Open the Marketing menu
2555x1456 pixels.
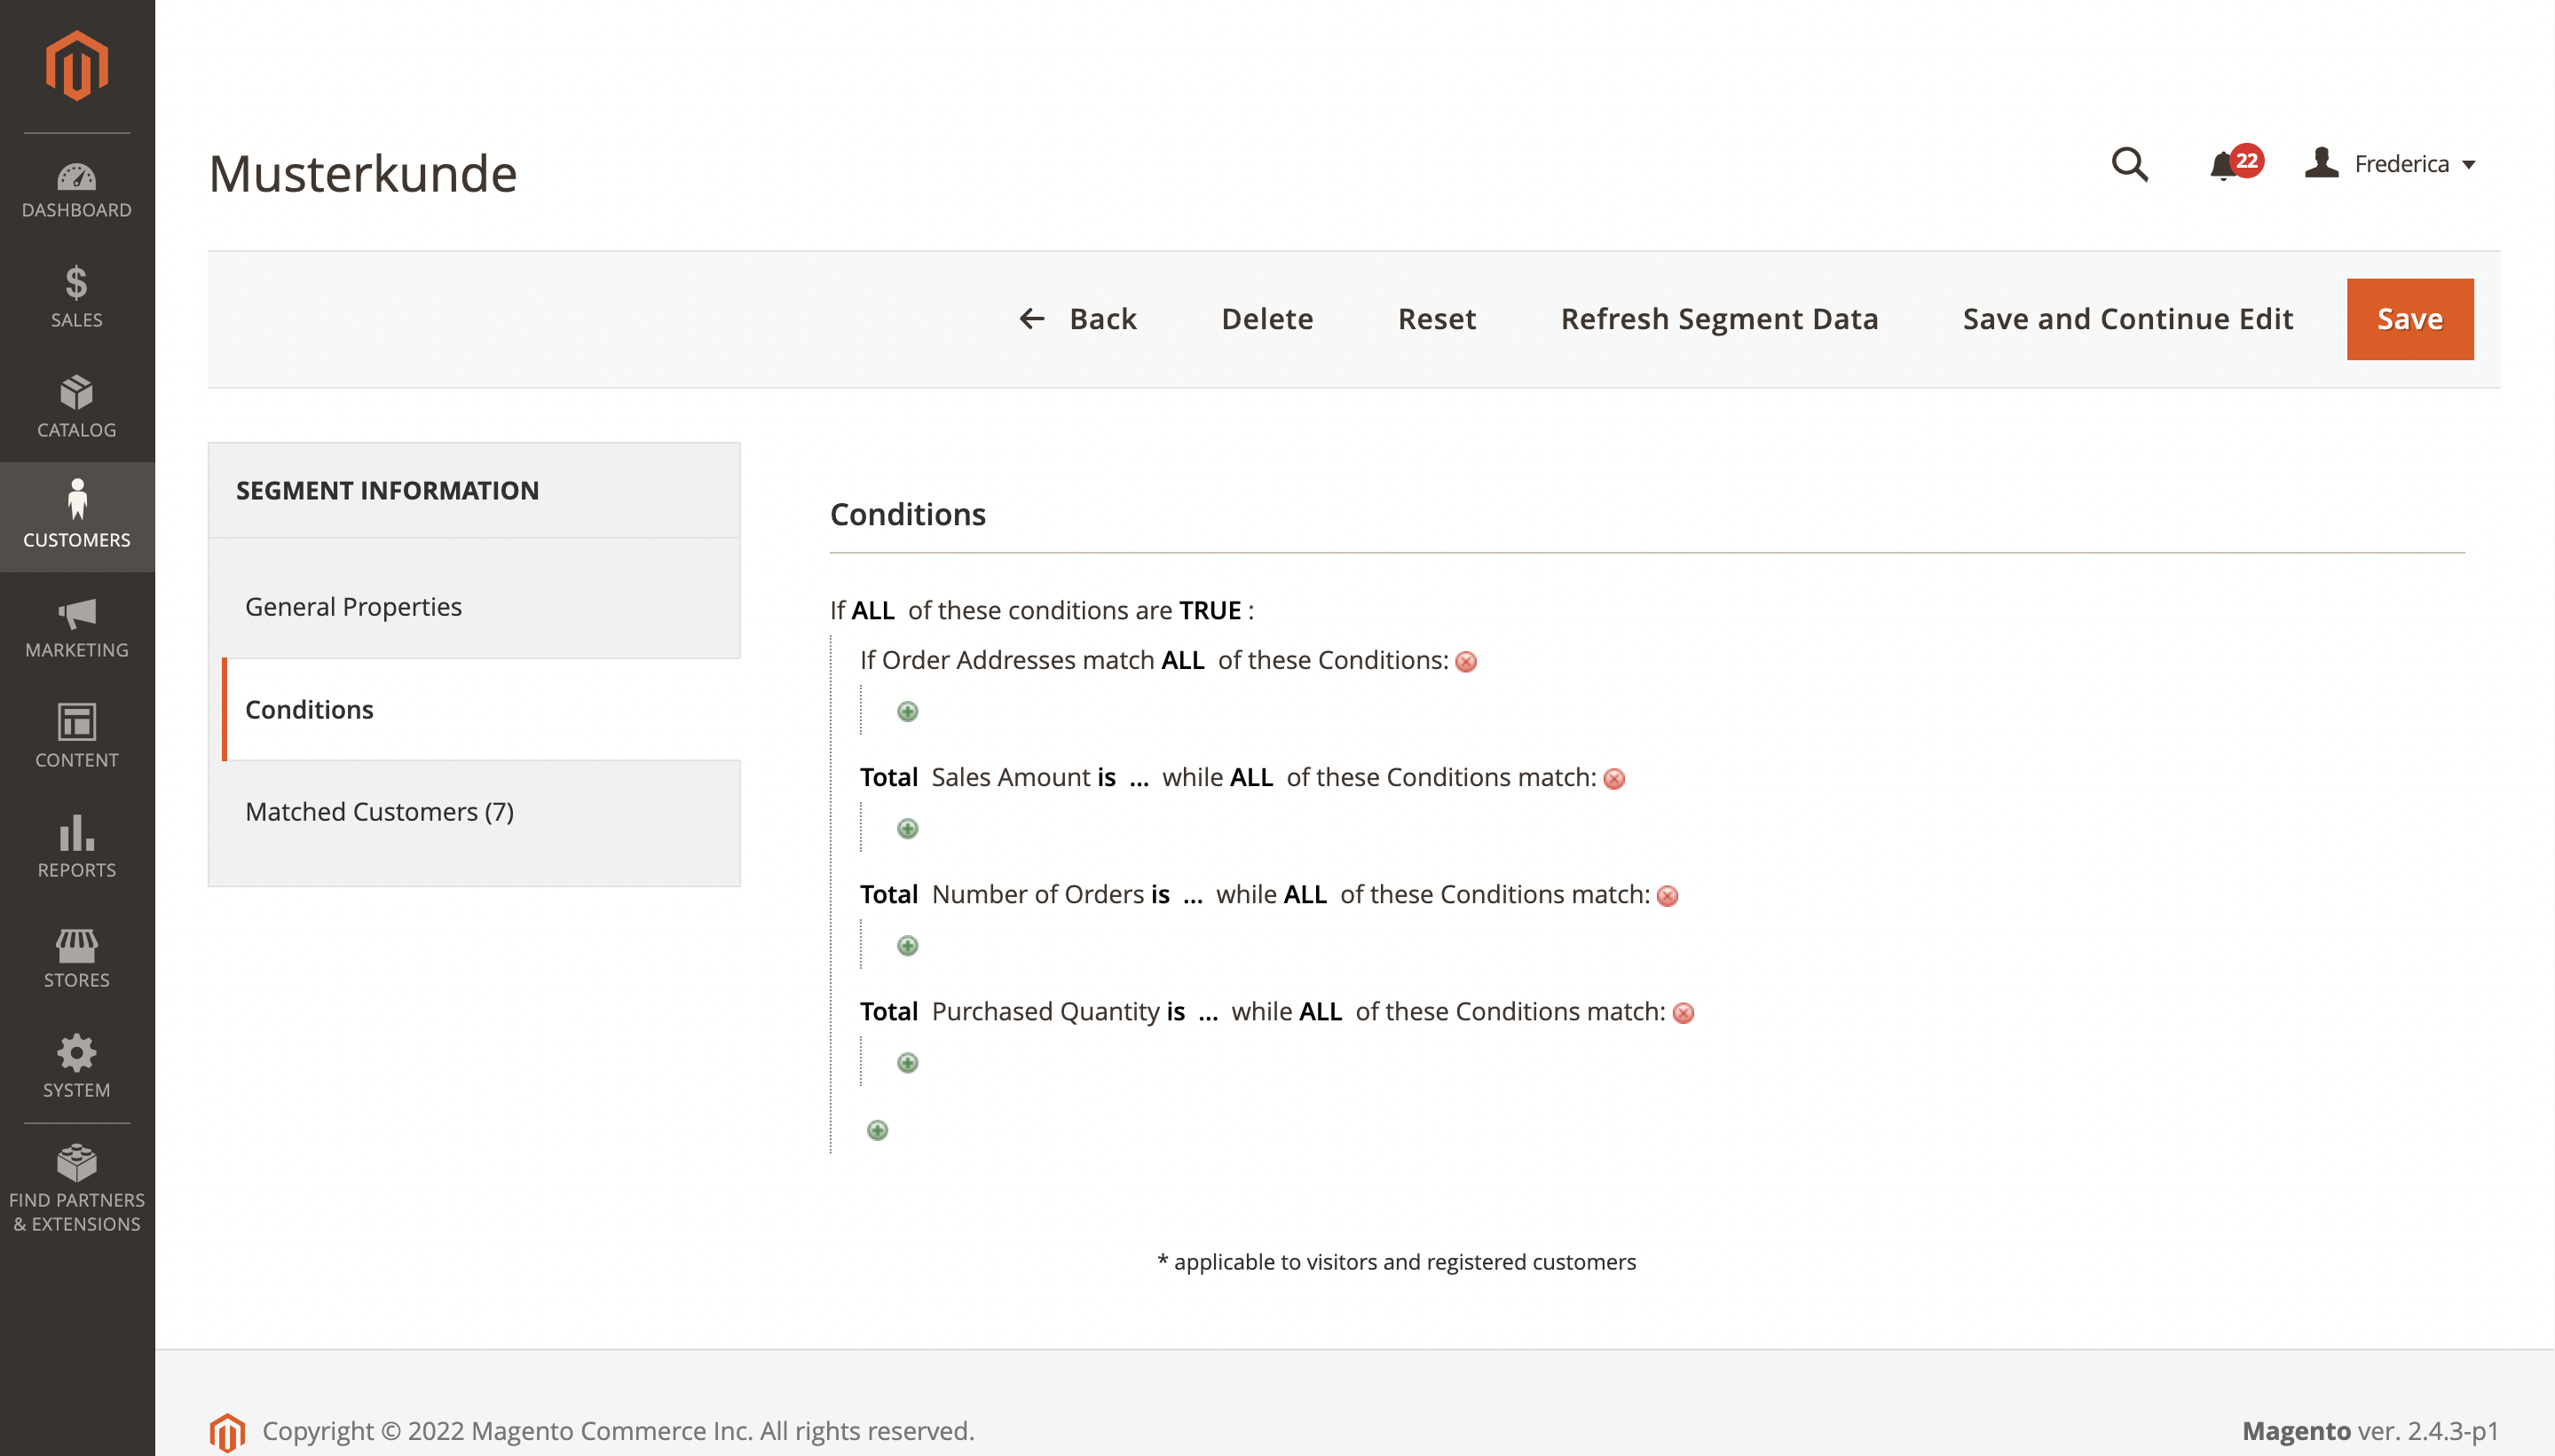(x=77, y=627)
